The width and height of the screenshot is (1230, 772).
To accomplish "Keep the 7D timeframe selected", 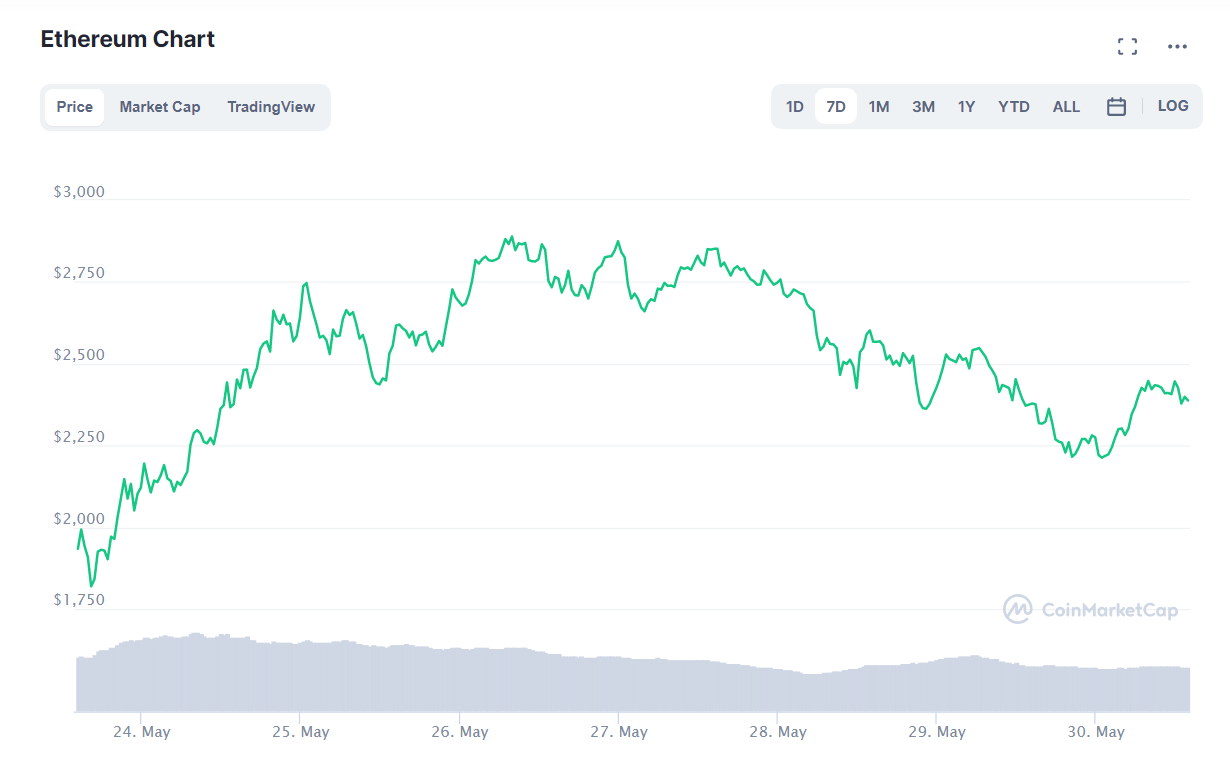I will coord(836,106).
